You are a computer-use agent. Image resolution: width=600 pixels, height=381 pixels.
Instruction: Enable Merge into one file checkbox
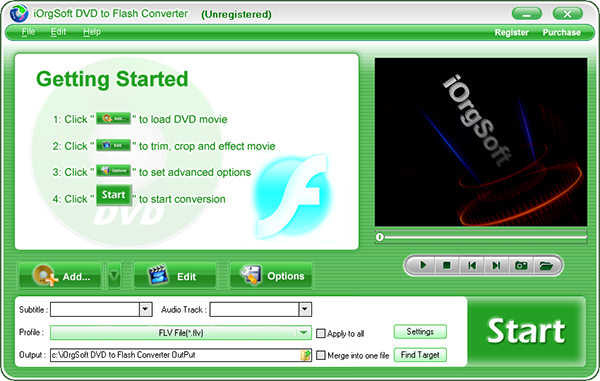pyautogui.click(x=321, y=355)
